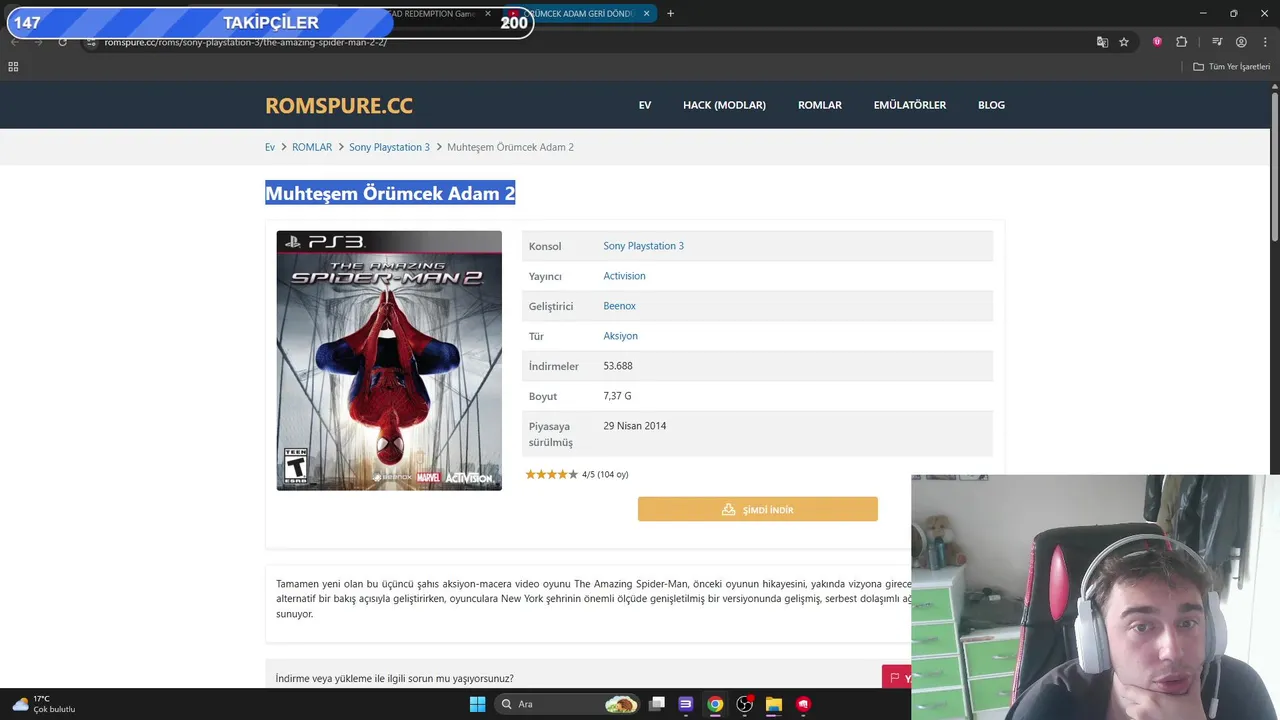Click the Chrome icon in taskbar
1280x720 pixels.
pos(715,704)
